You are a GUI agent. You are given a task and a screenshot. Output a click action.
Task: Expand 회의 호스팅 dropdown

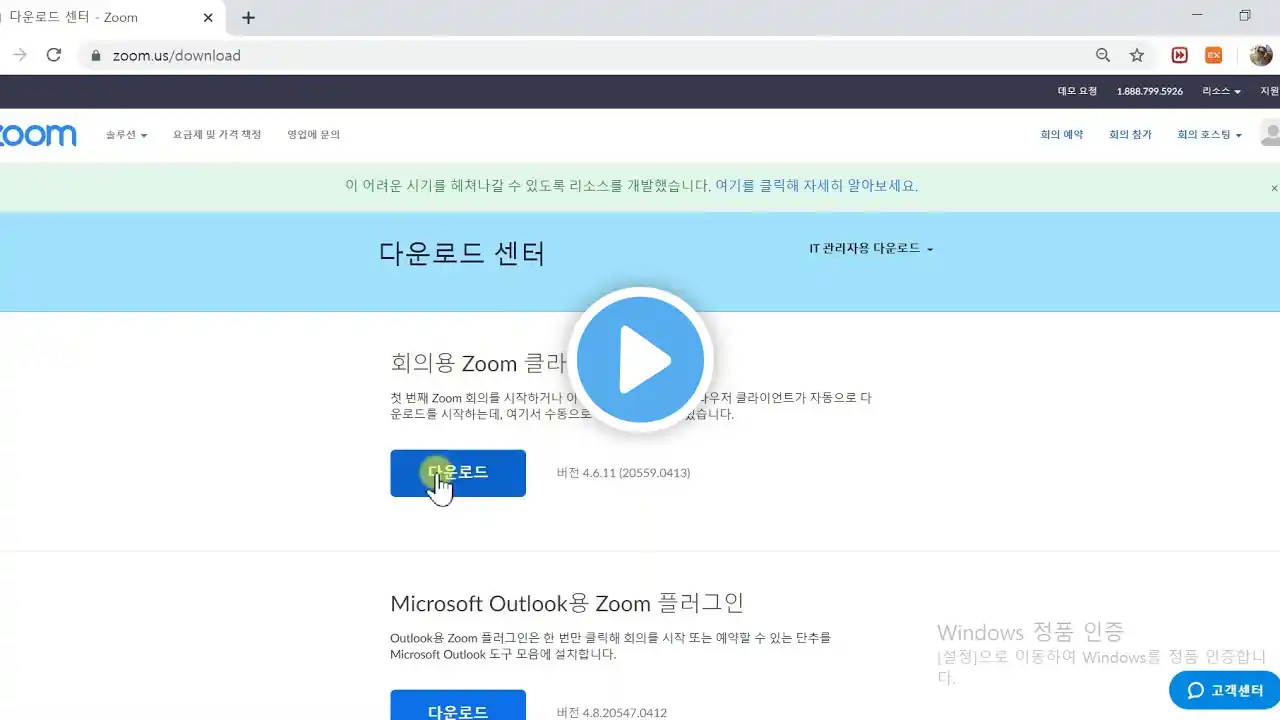tap(1210, 135)
